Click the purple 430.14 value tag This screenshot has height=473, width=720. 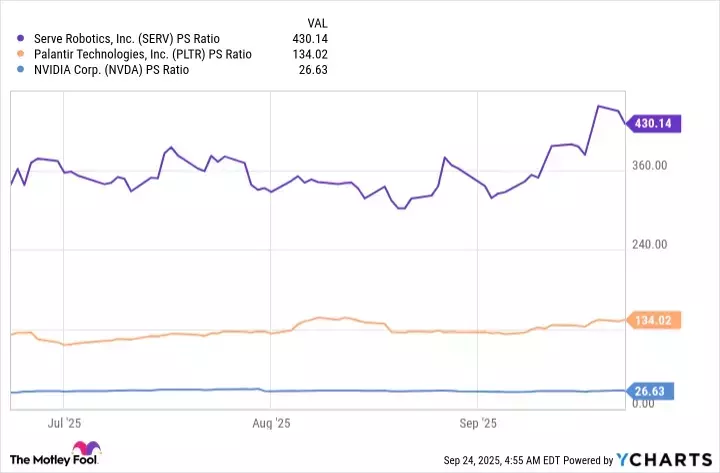click(654, 123)
